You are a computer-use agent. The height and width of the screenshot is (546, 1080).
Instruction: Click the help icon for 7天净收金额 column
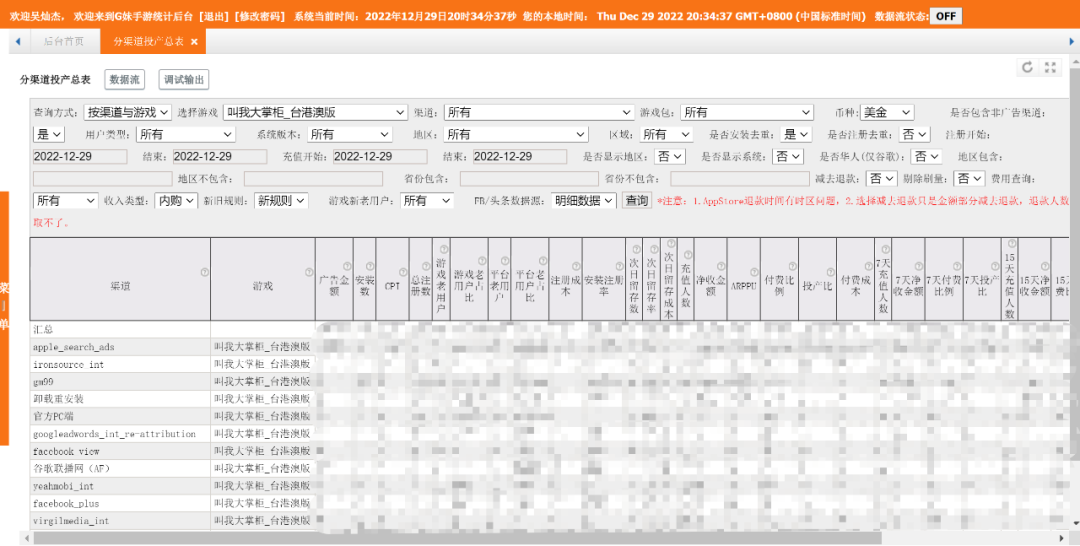[919, 266]
